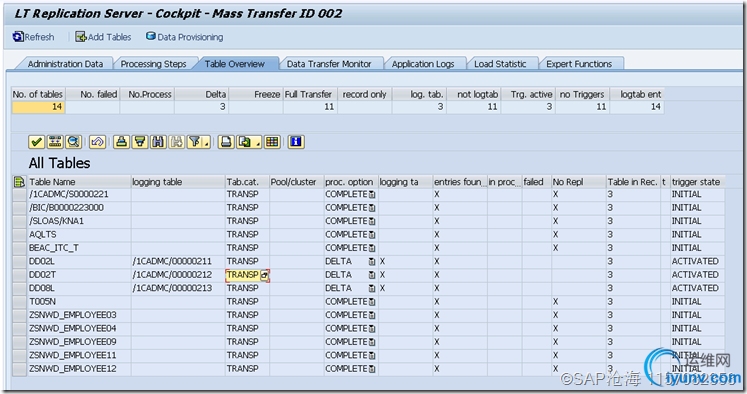Click the Table Name column header
The image size is (747, 394).
pyautogui.click(x=79, y=182)
